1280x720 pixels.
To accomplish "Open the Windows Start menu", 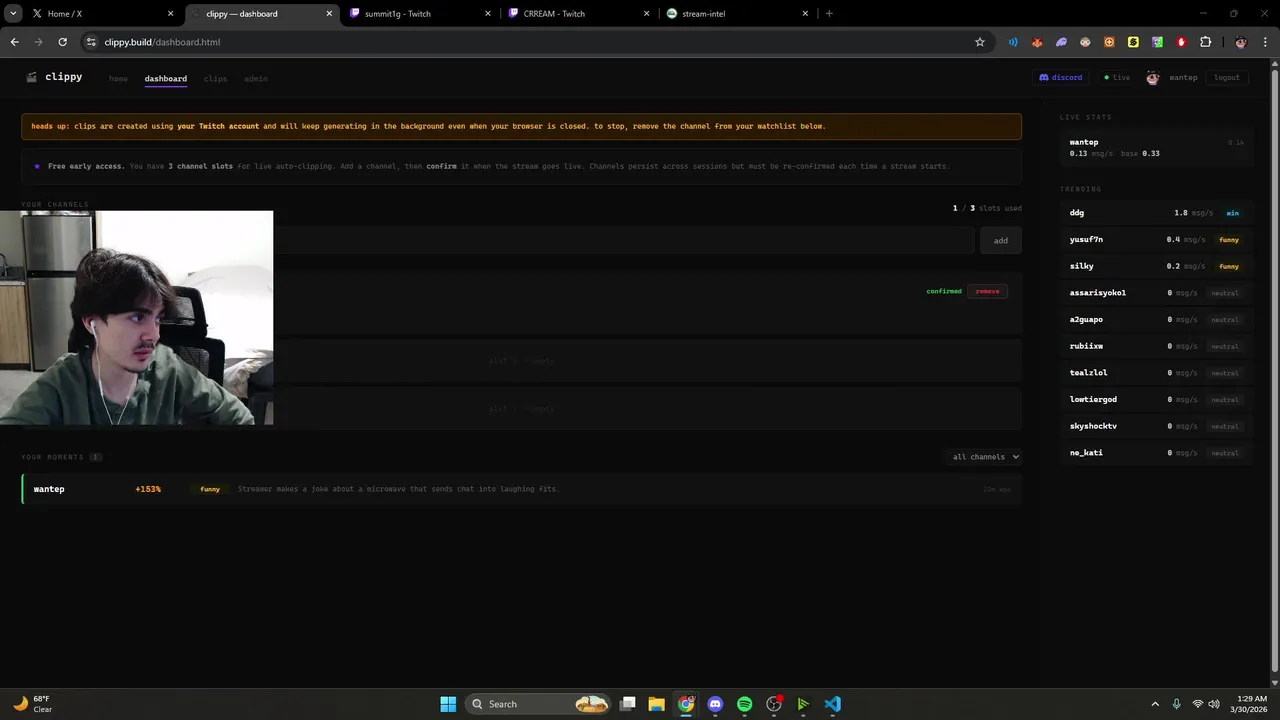I will tap(448, 704).
